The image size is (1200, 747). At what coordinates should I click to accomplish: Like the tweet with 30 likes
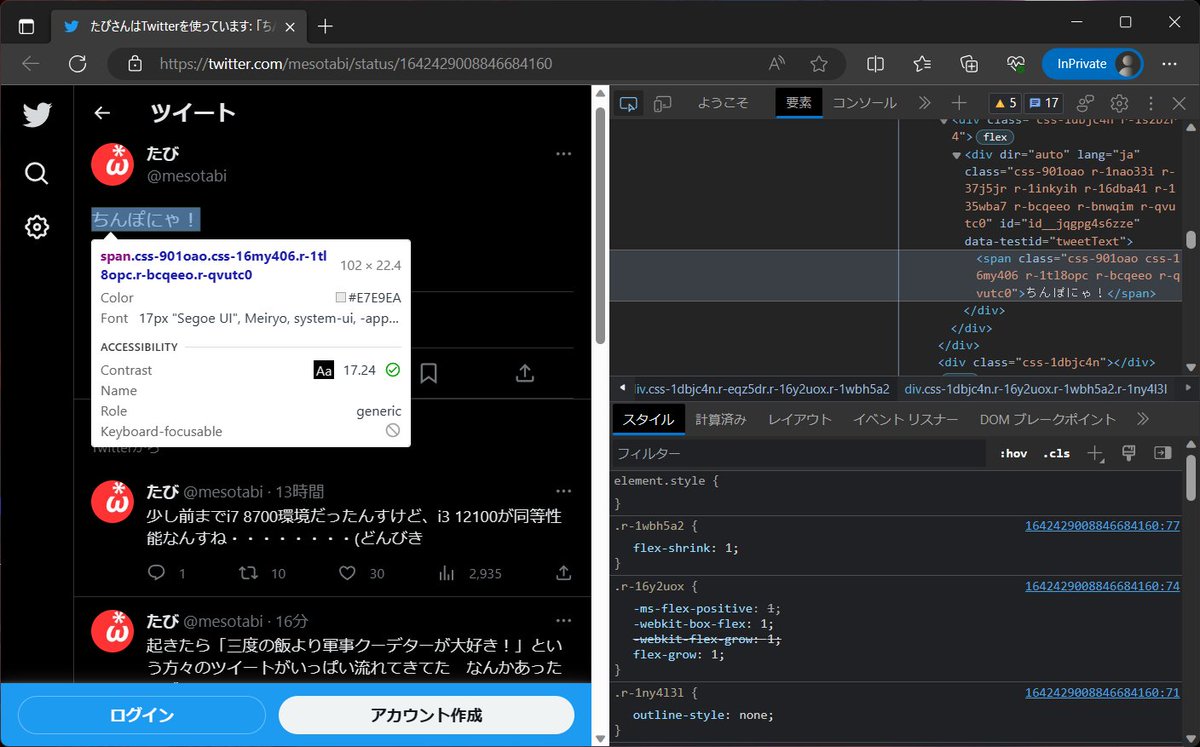click(347, 573)
